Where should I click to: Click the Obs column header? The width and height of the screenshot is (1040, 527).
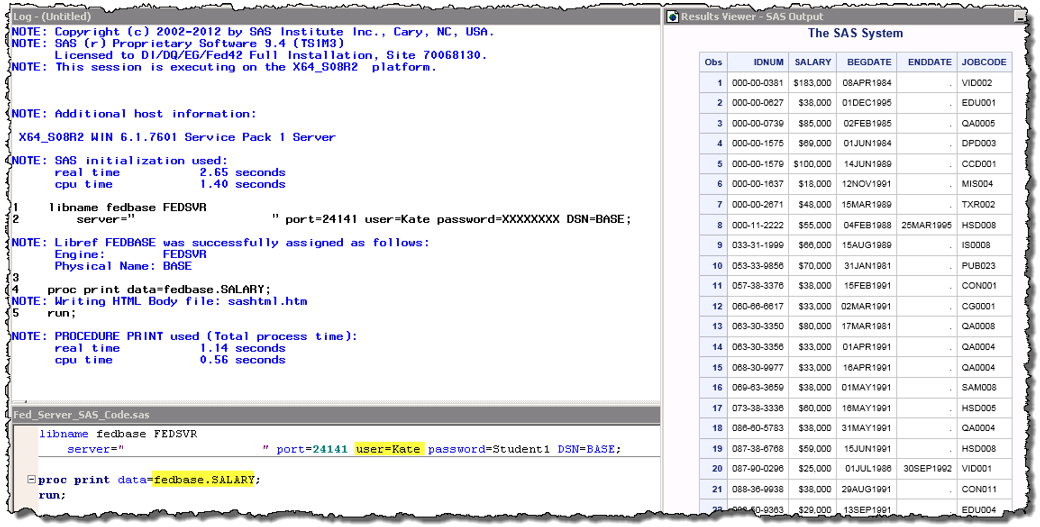click(x=713, y=62)
